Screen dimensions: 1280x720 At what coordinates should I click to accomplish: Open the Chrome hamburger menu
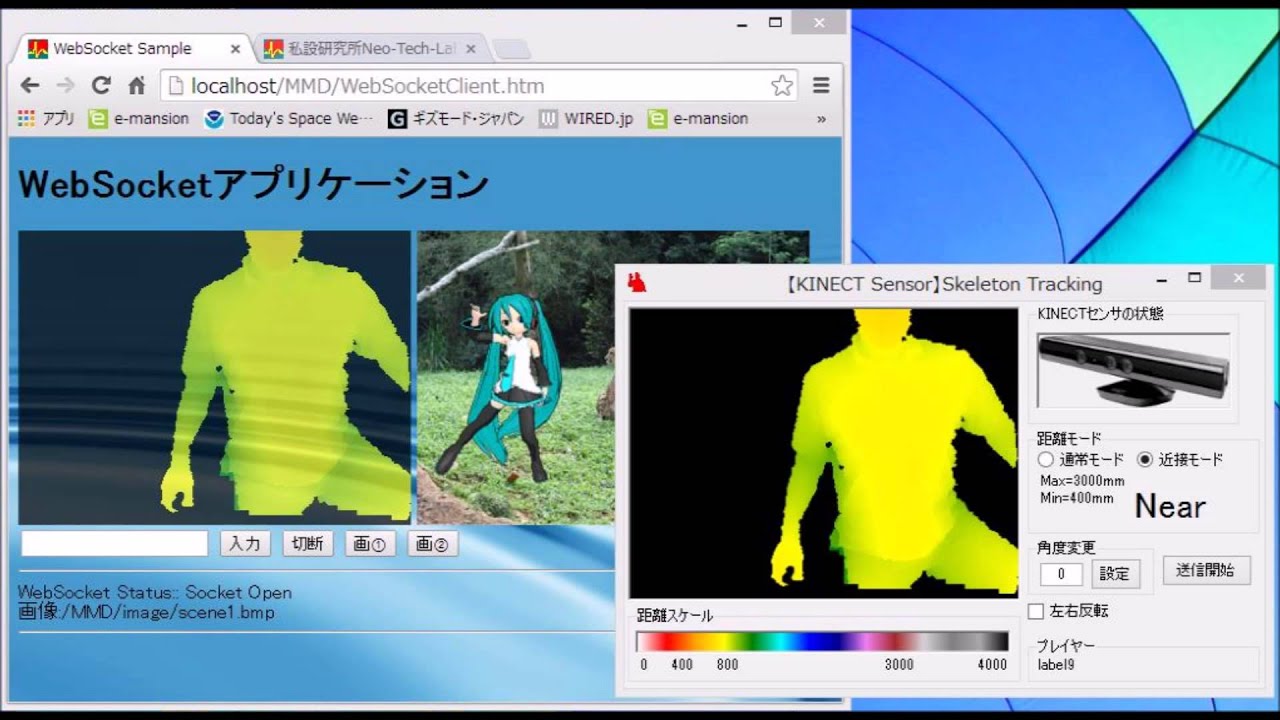821,86
